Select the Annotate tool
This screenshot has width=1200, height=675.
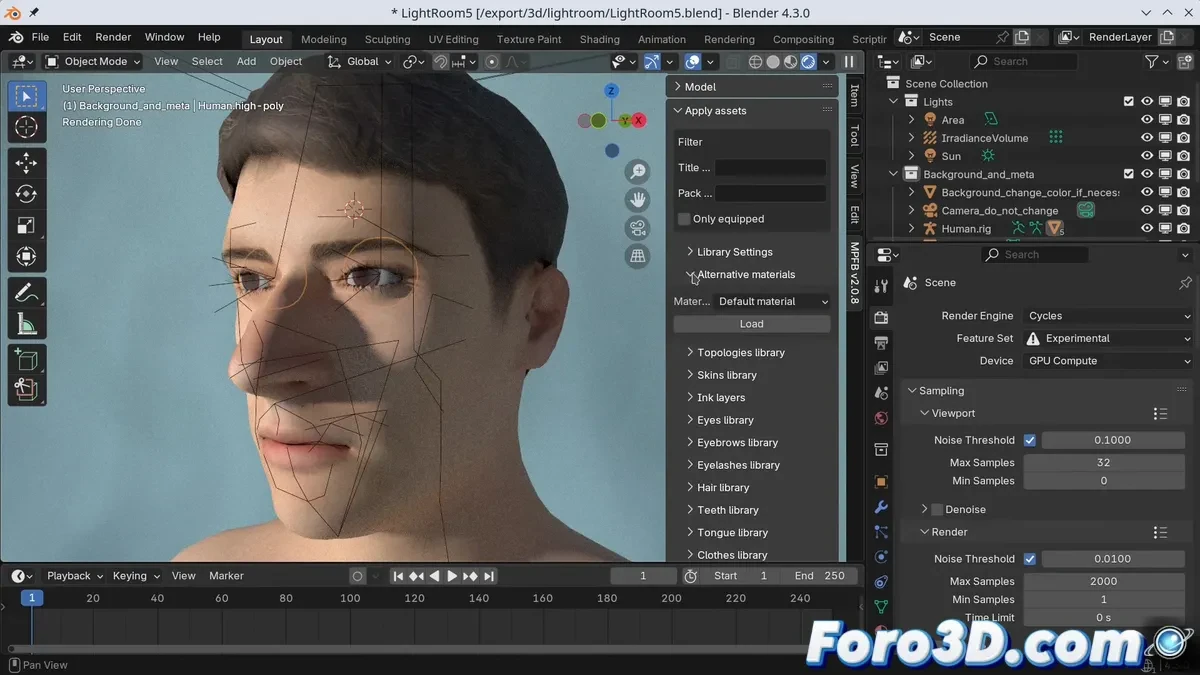[x=27, y=292]
